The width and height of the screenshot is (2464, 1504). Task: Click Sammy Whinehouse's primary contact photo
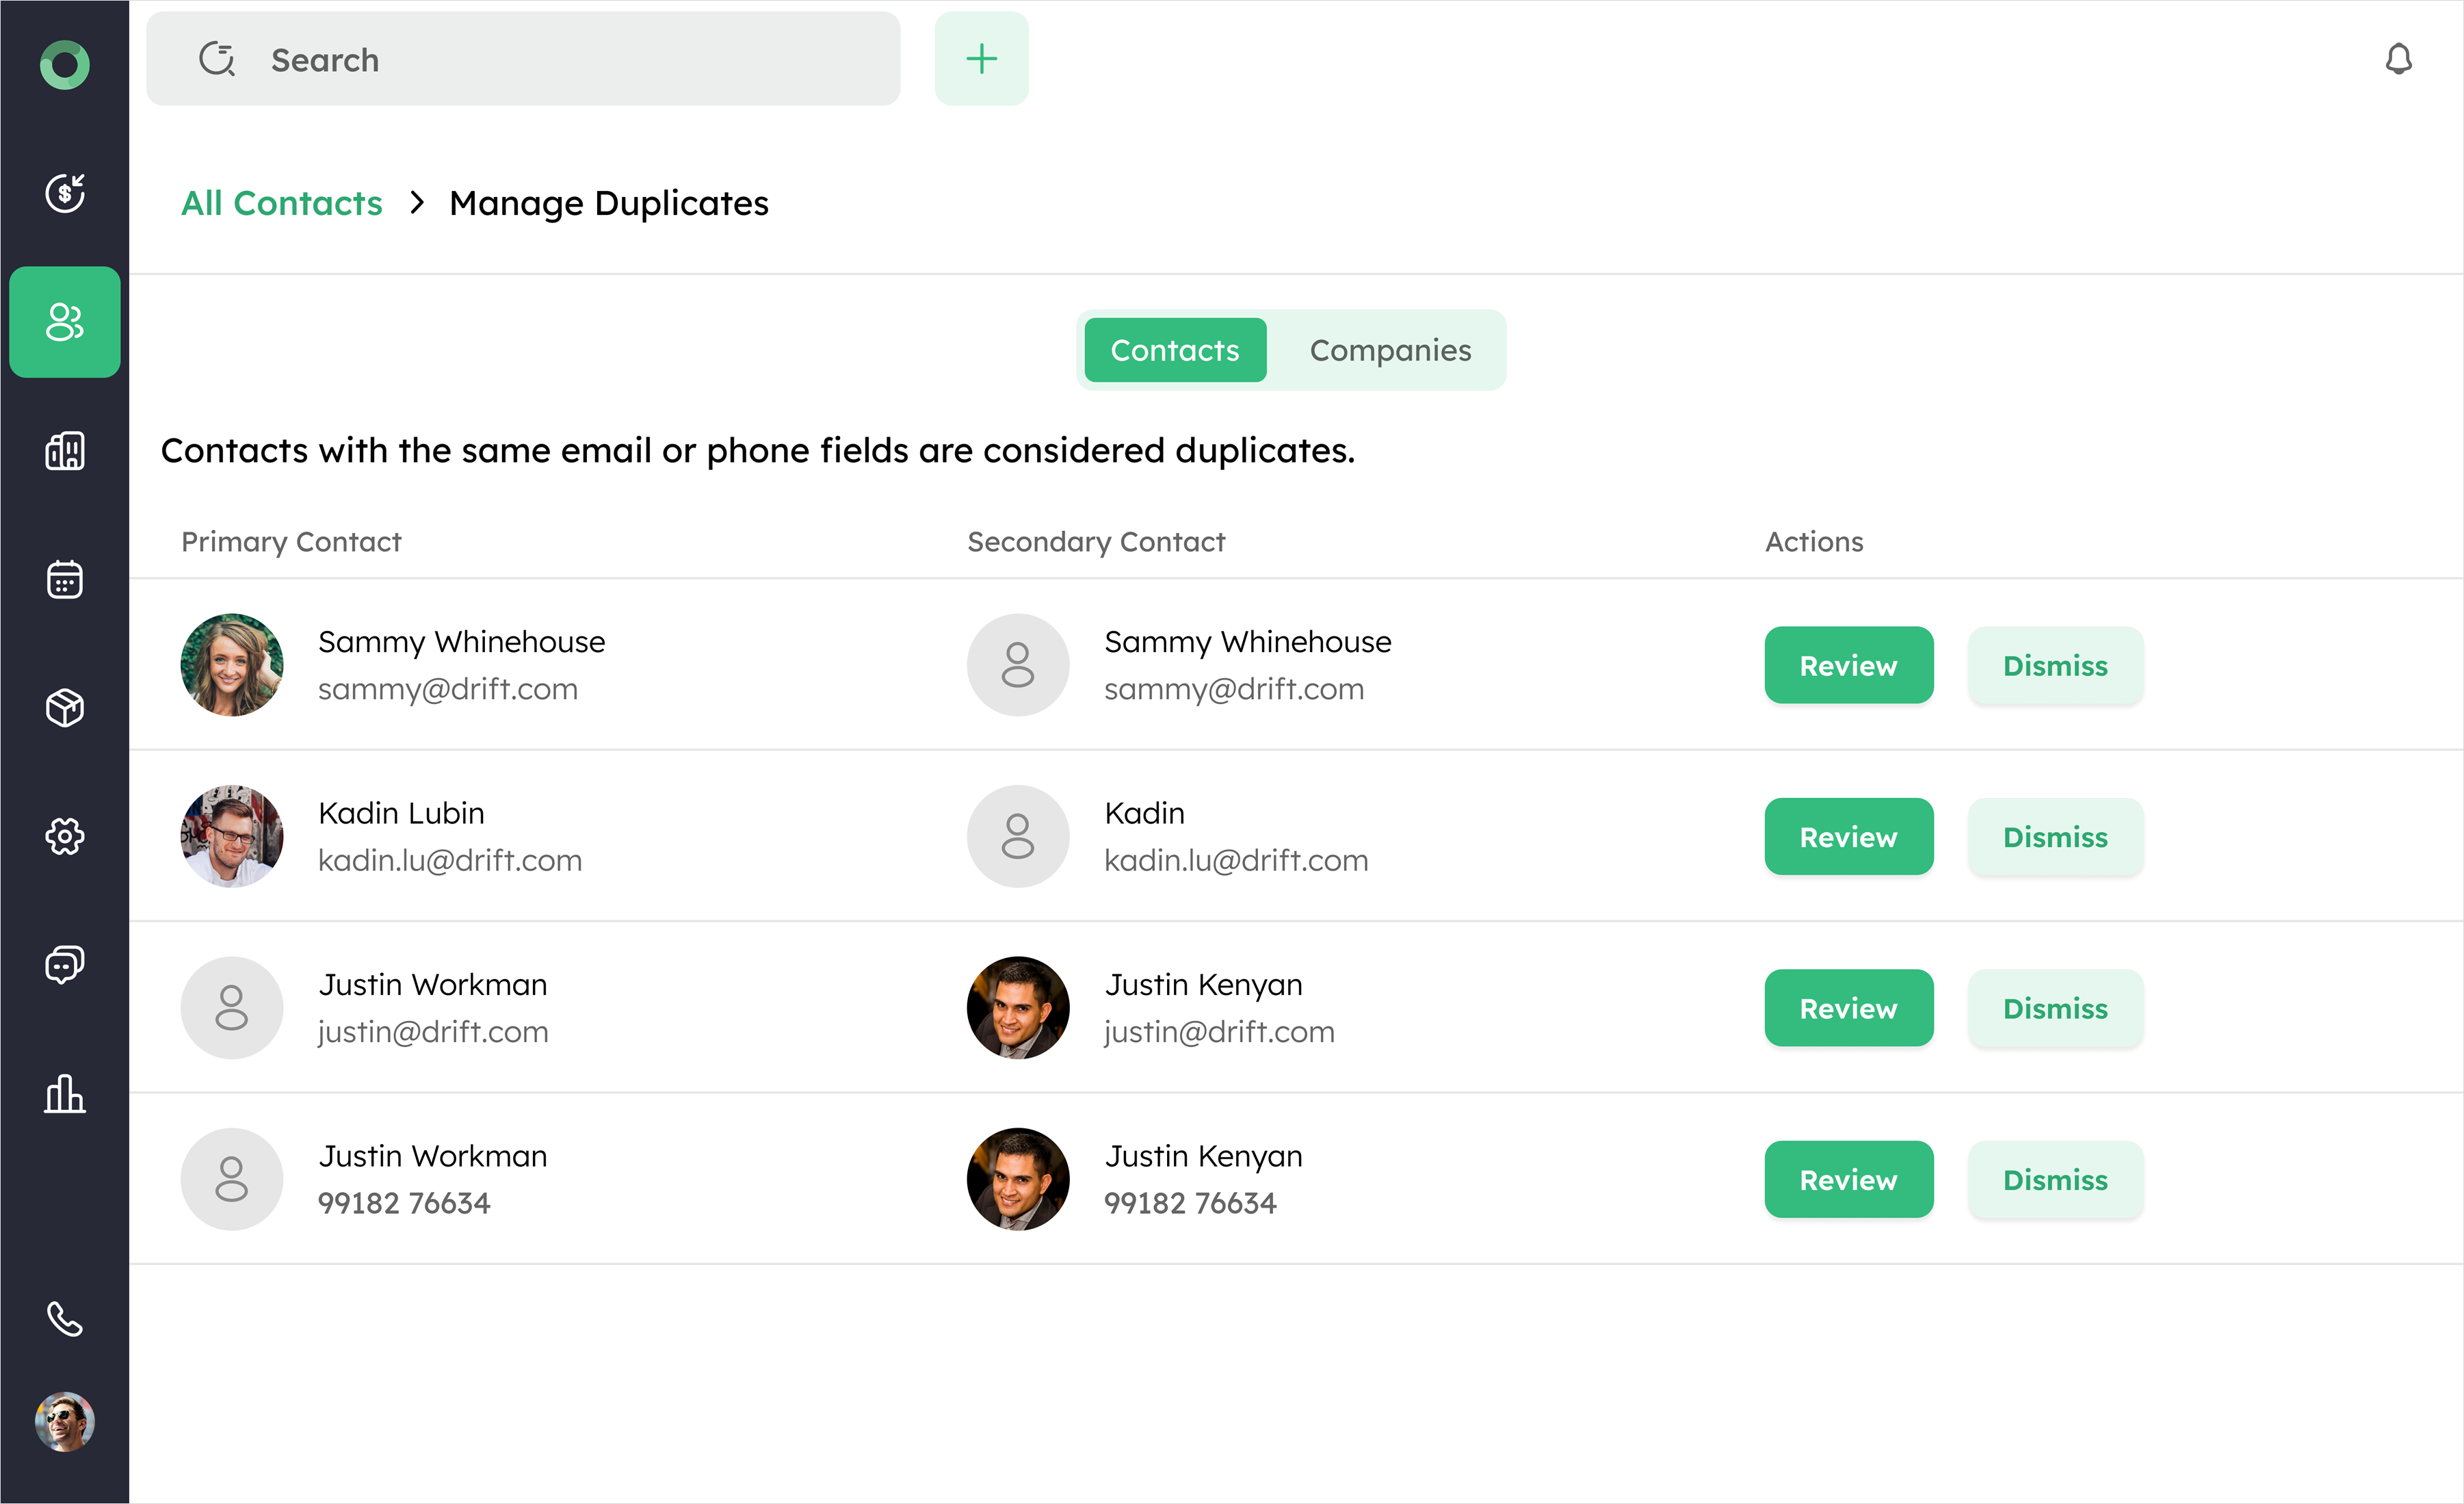coord(232,665)
